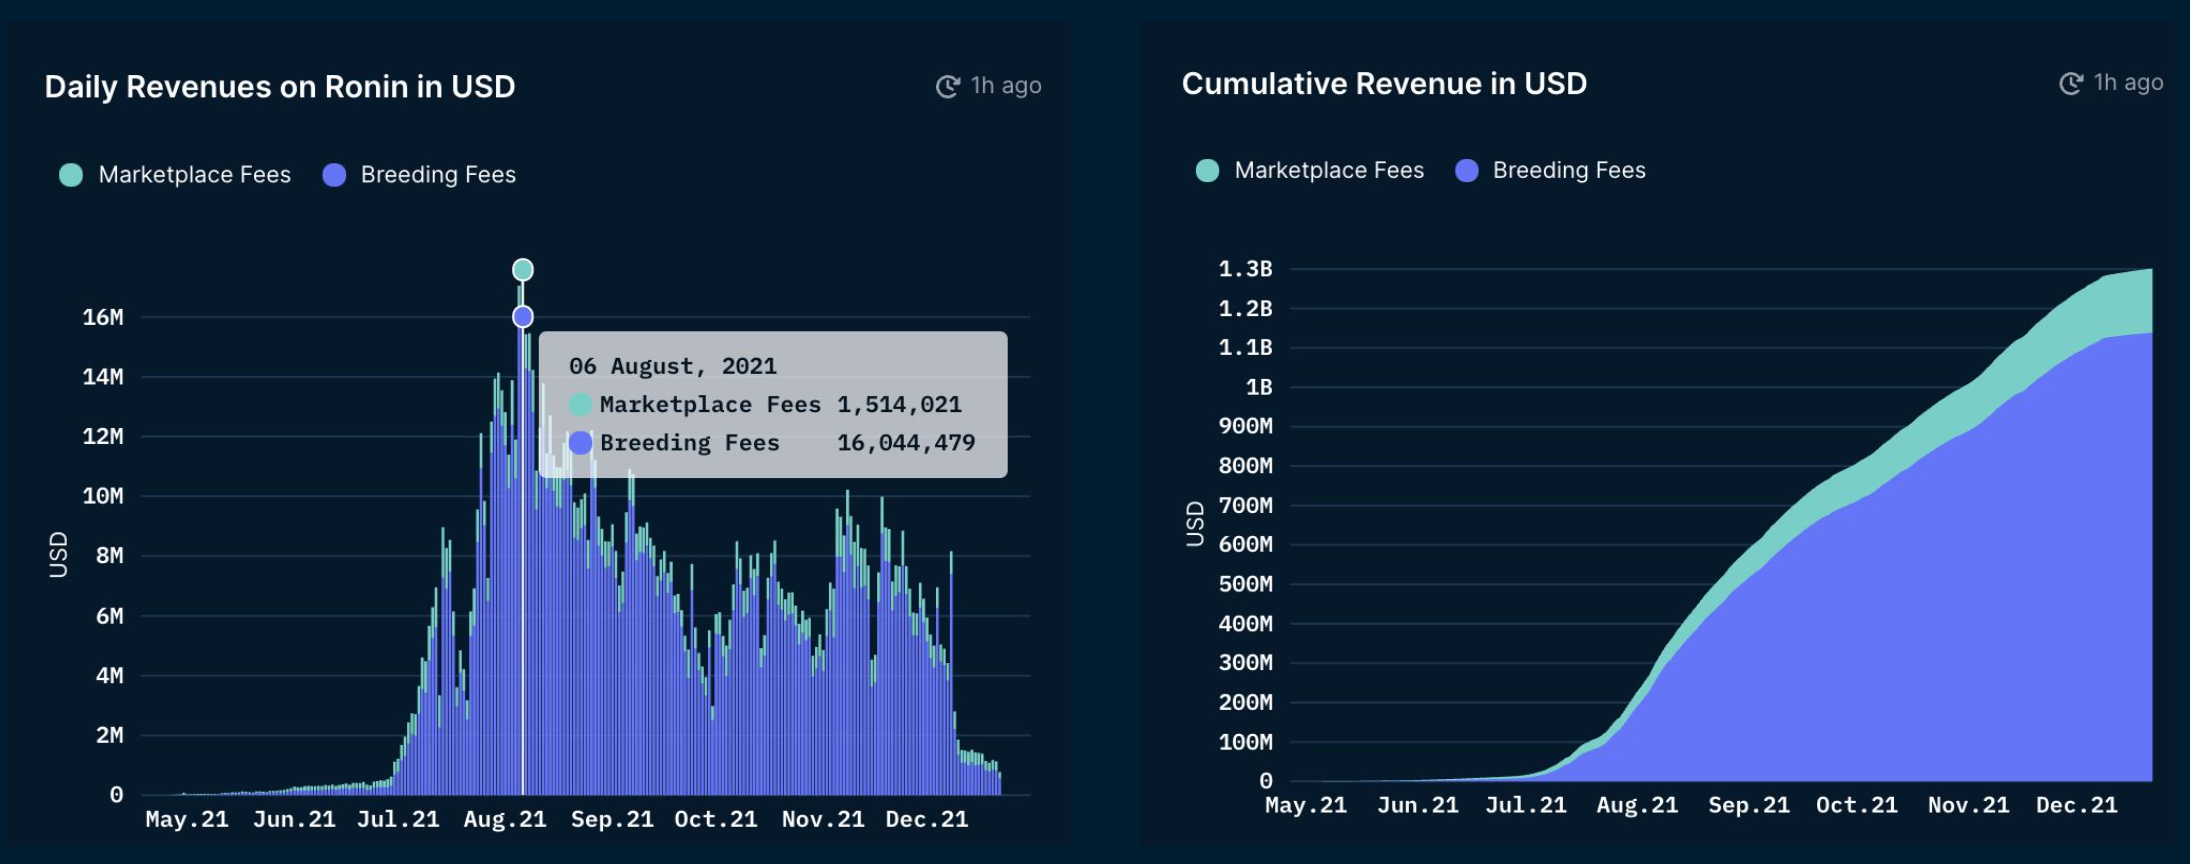This screenshot has height=864, width=2190.
Task: Click the '1h ago' timestamp on Daily Revenues
Action: (x=1006, y=86)
